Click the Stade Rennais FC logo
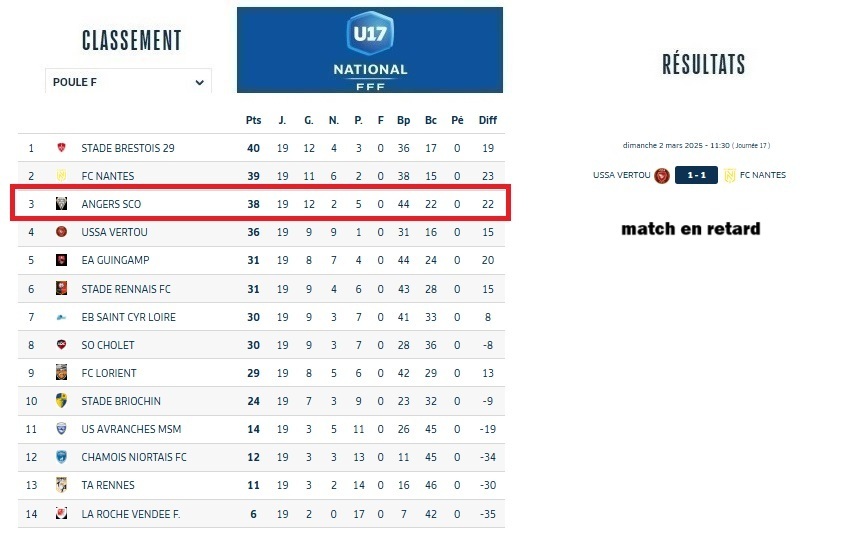Image resolution: width=865 pixels, height=538 pixels. pyautogui.click(x=61, y=289)
